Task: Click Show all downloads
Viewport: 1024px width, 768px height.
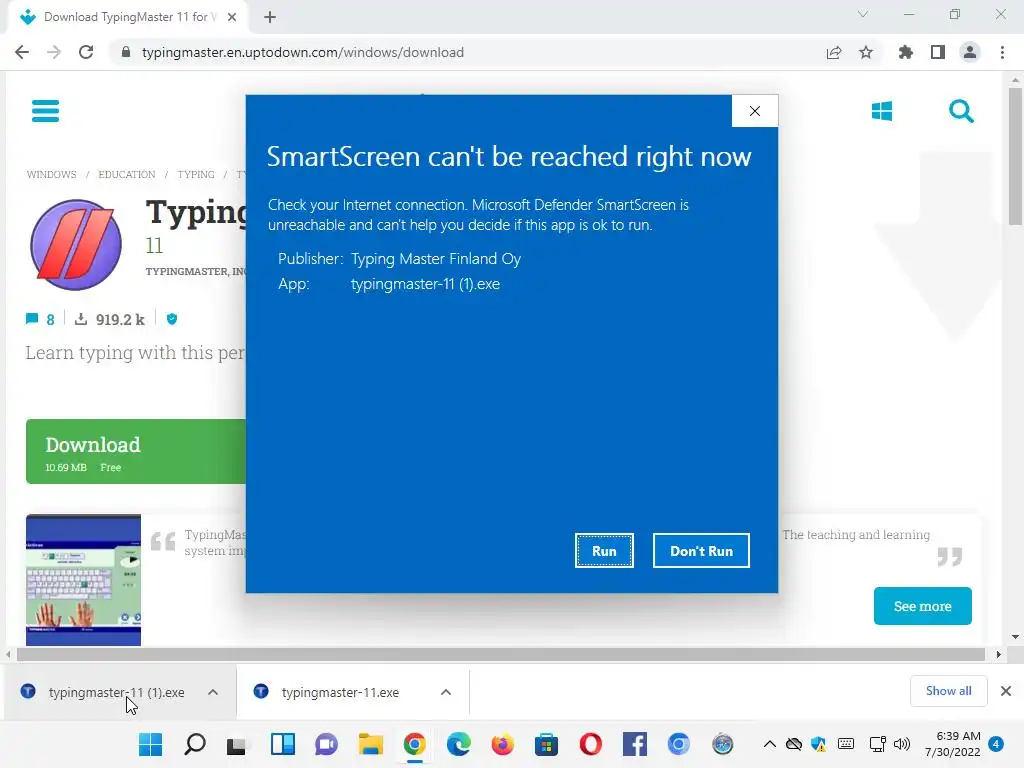Action: tap(948, 691)
